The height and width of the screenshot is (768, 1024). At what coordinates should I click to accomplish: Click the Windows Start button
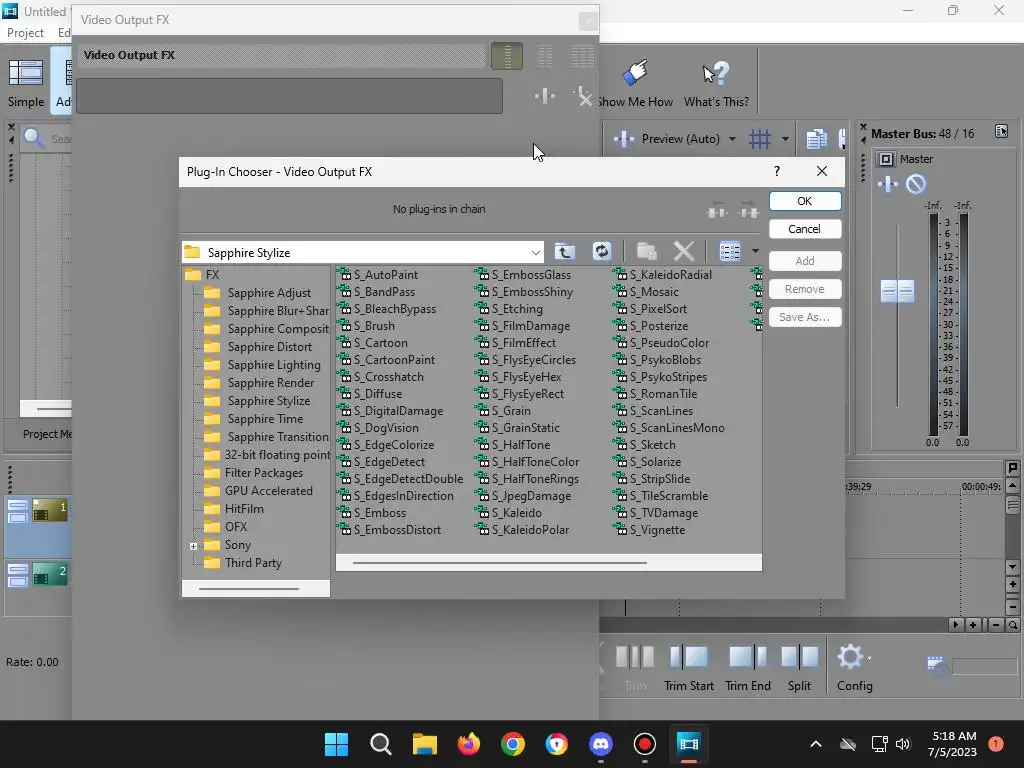point(336,744)
